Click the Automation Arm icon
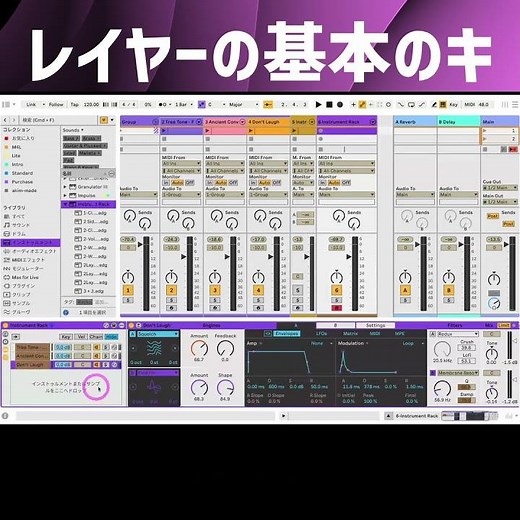Screen dimensions: 520x520 [x=362, y=105]
